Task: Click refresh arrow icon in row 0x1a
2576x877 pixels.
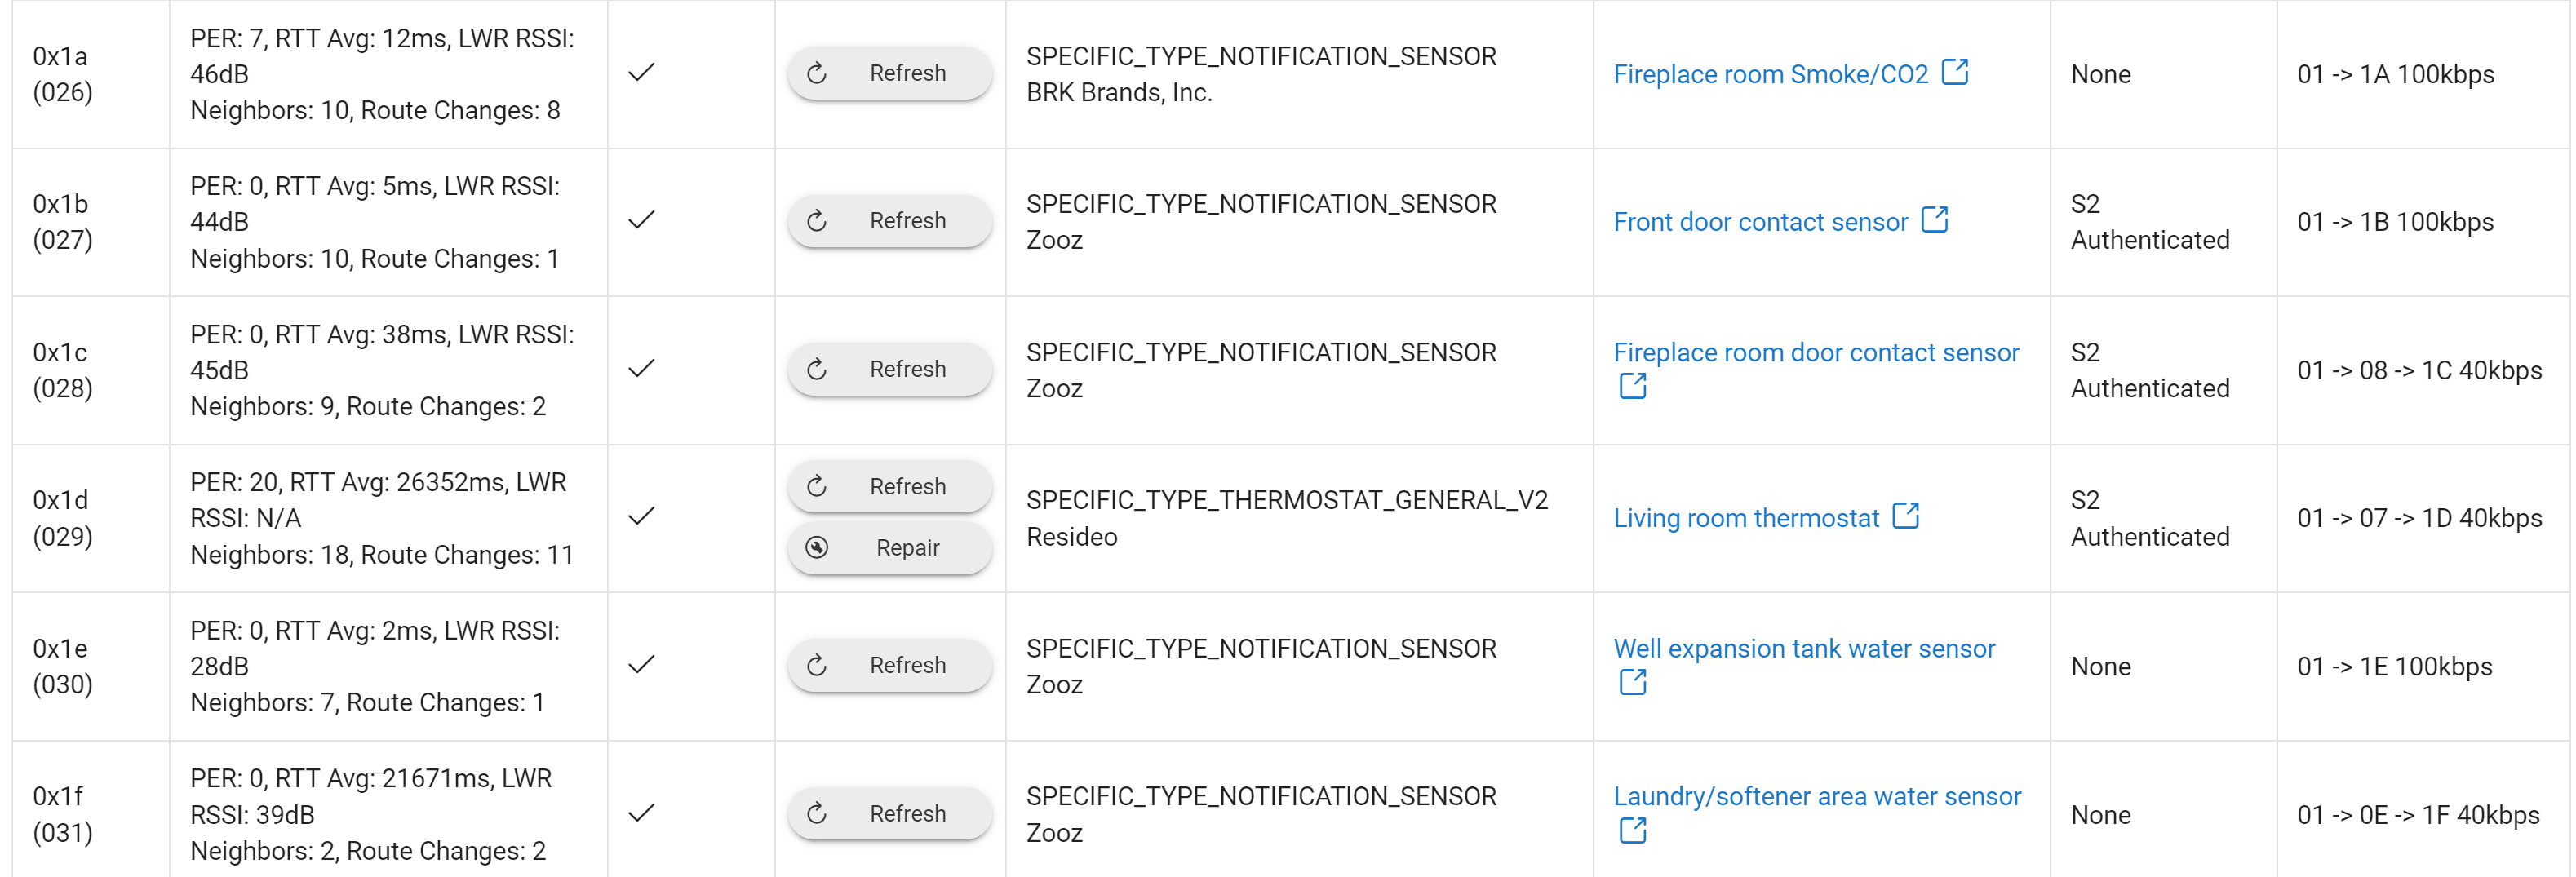Action: point(817,73)
